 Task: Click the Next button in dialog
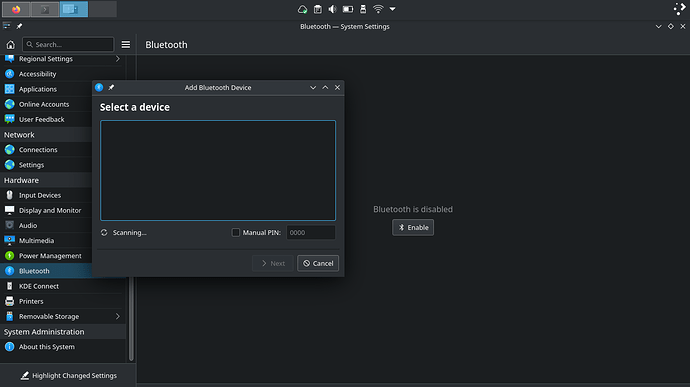[x=273, y=263]
